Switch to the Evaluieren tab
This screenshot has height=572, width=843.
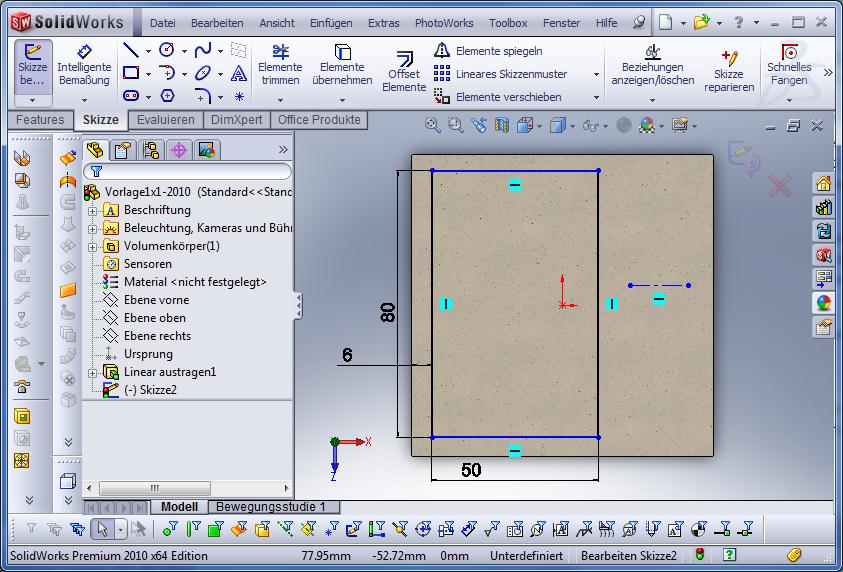[166, 120]
